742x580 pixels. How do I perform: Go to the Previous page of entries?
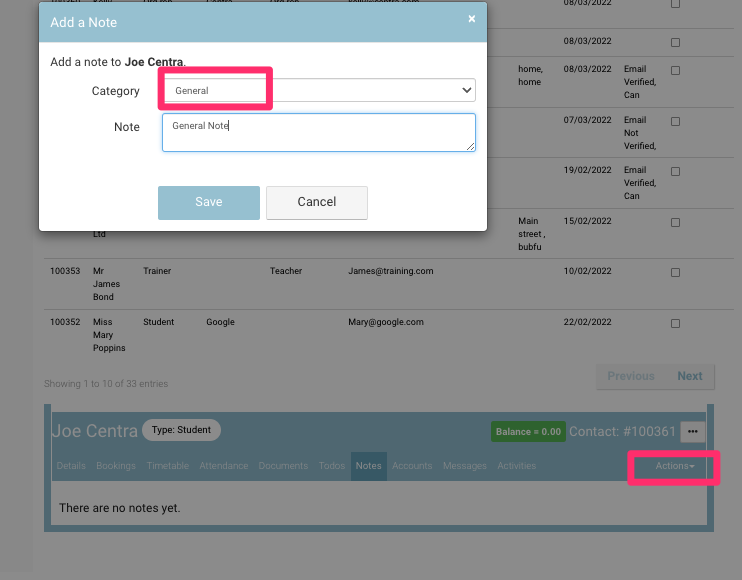click(x=631, y=376)
